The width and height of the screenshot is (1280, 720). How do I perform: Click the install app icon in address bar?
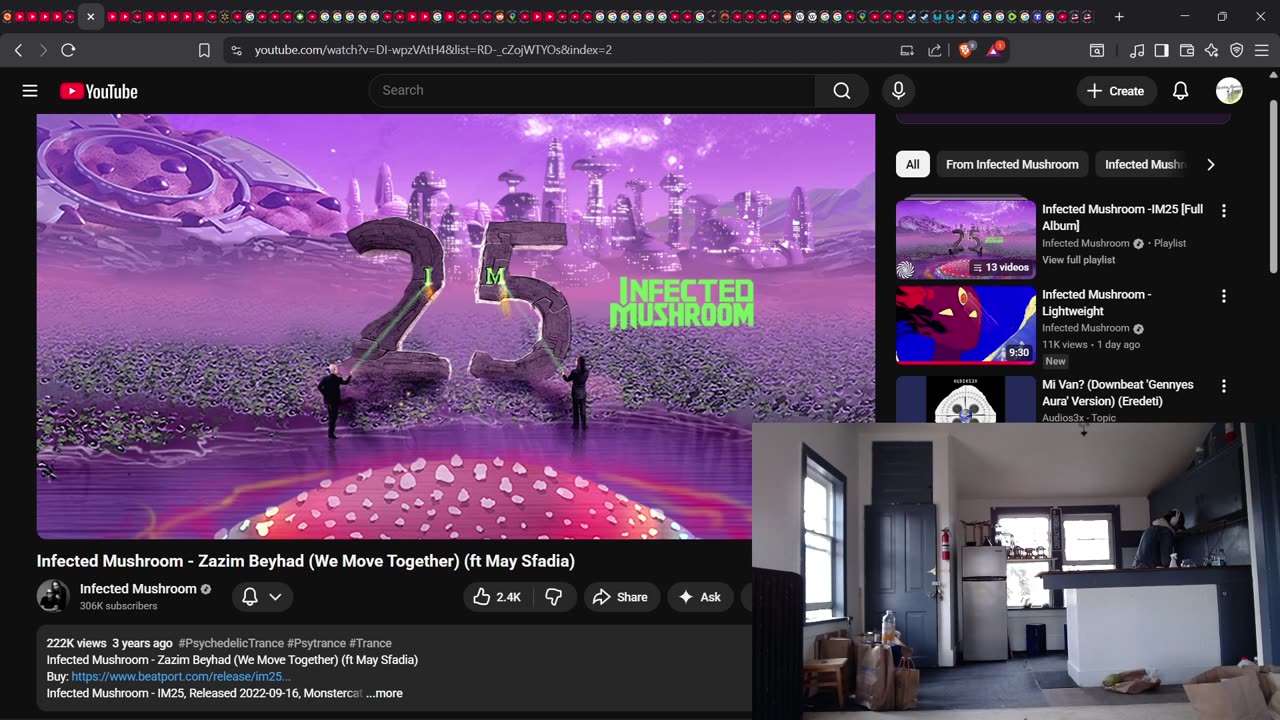tap(907, 50)
